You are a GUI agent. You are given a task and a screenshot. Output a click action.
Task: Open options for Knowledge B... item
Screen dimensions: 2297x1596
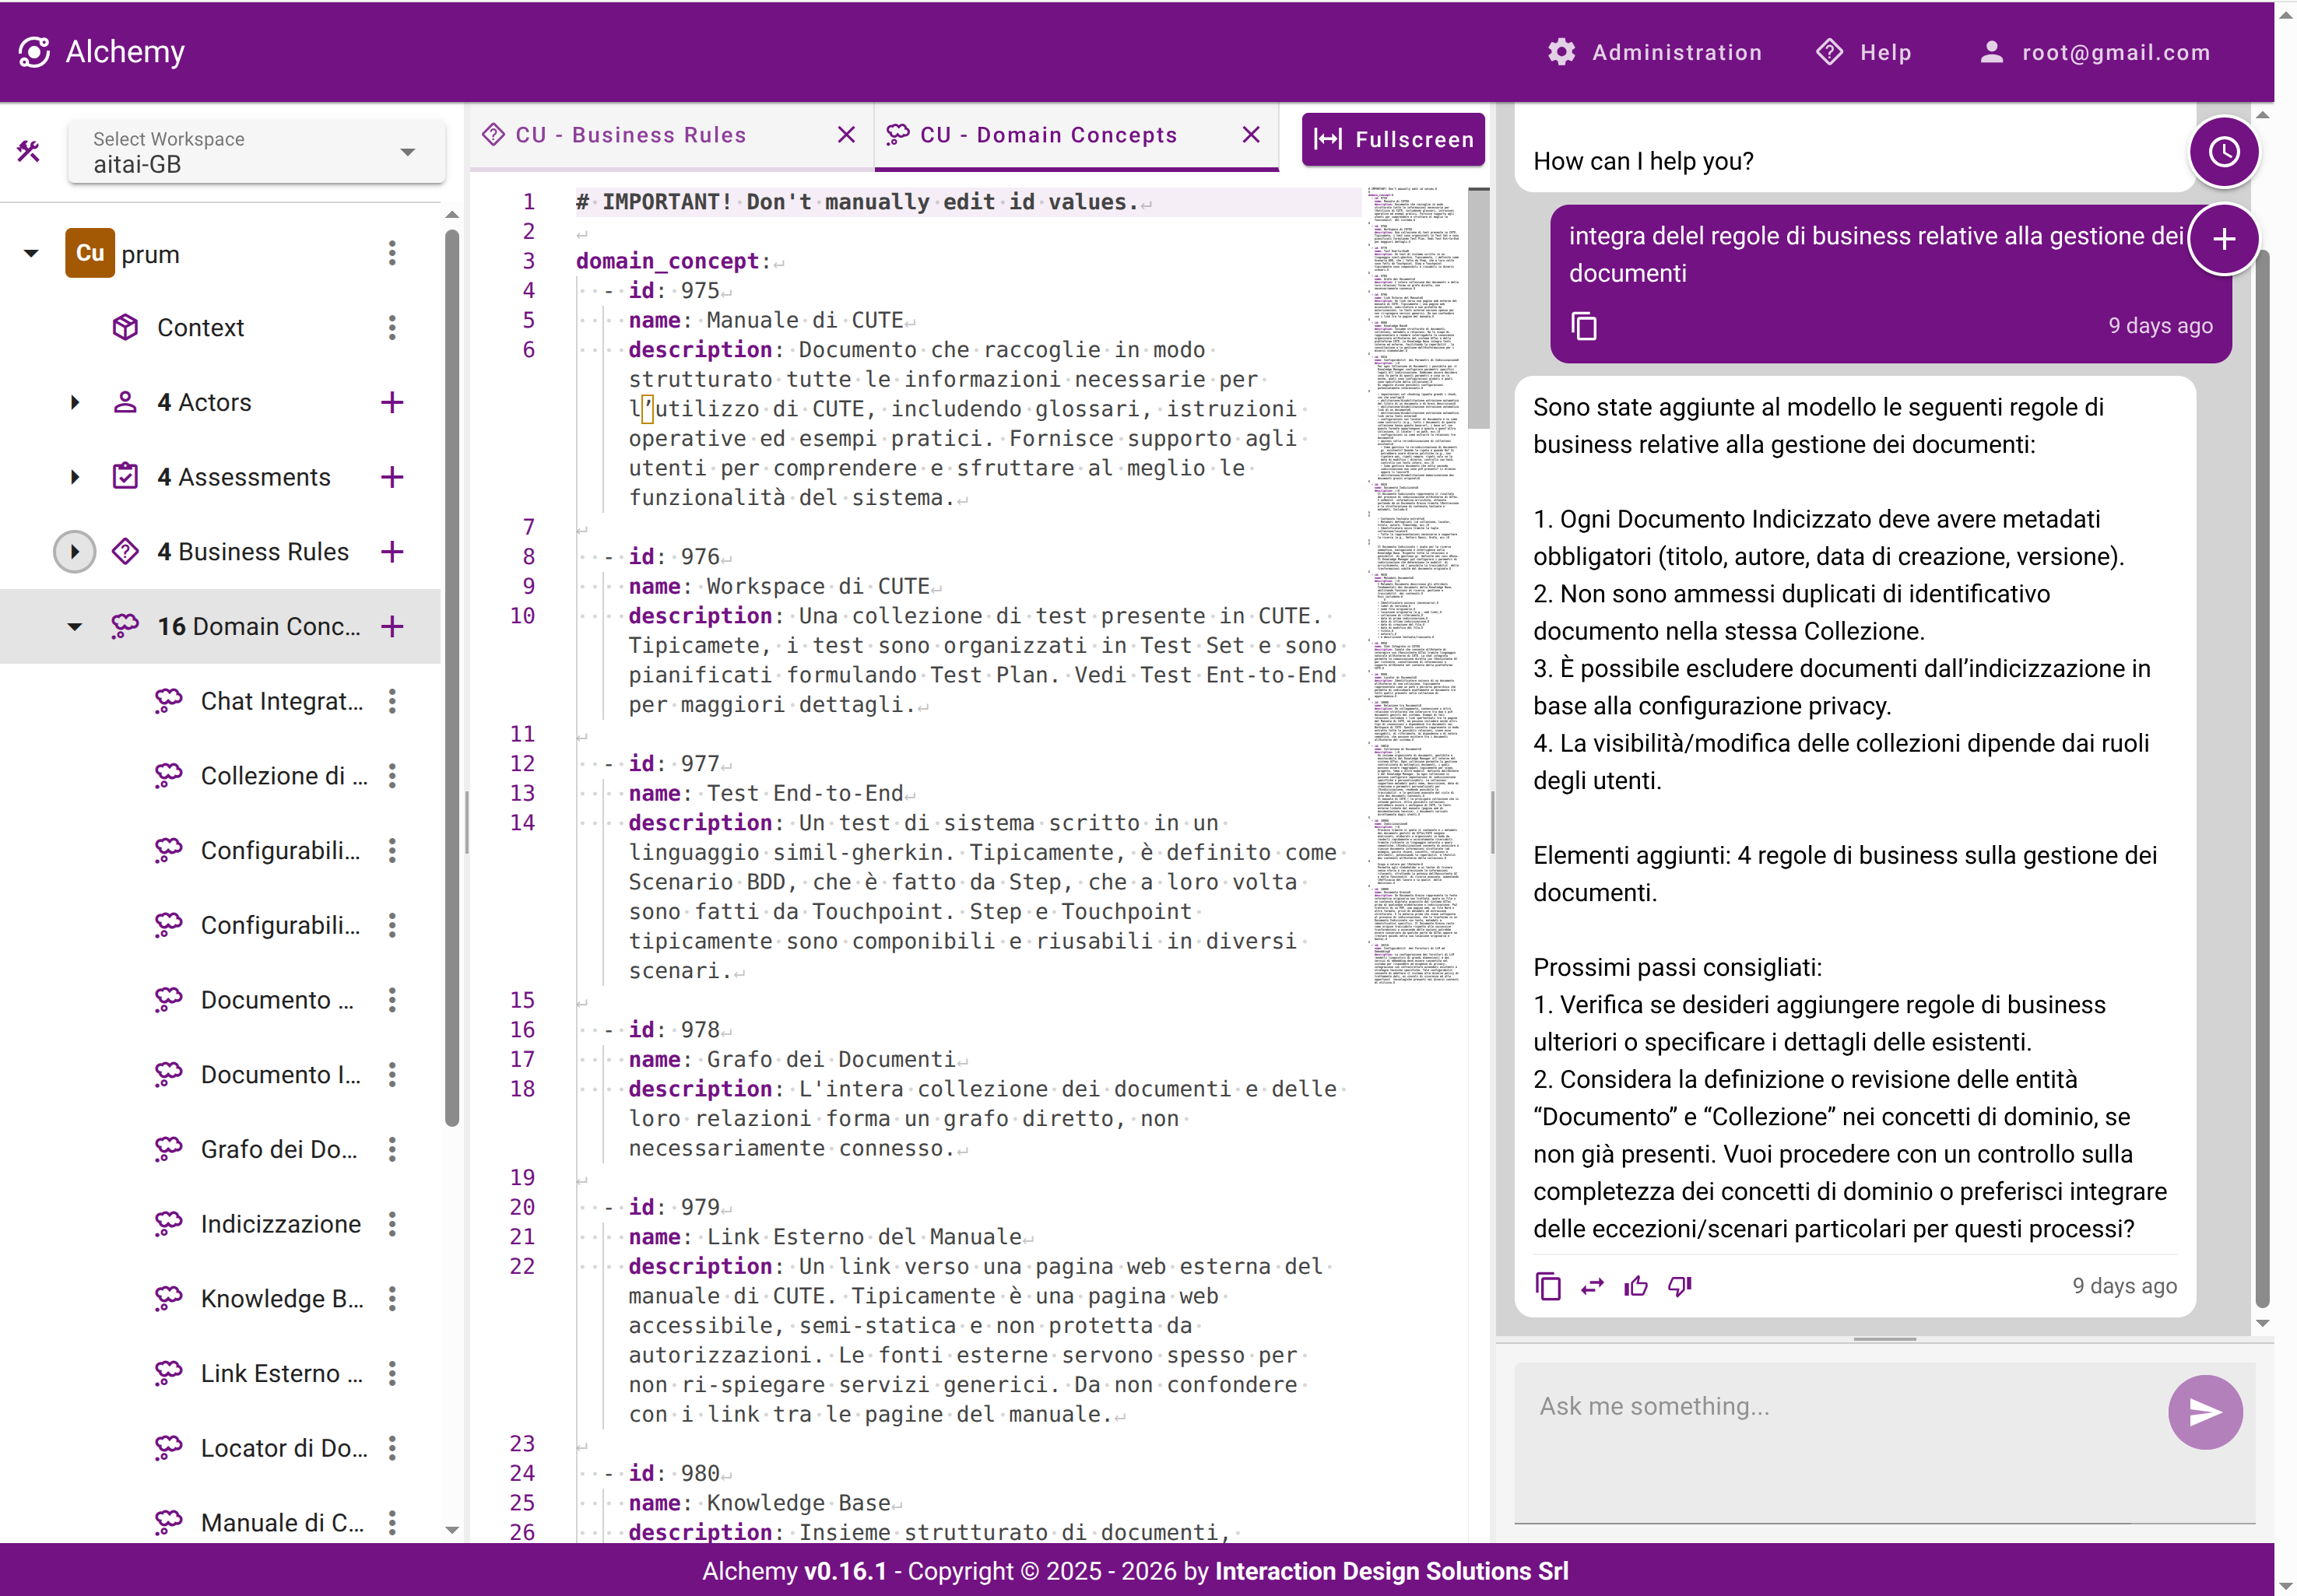point(392,1299)
